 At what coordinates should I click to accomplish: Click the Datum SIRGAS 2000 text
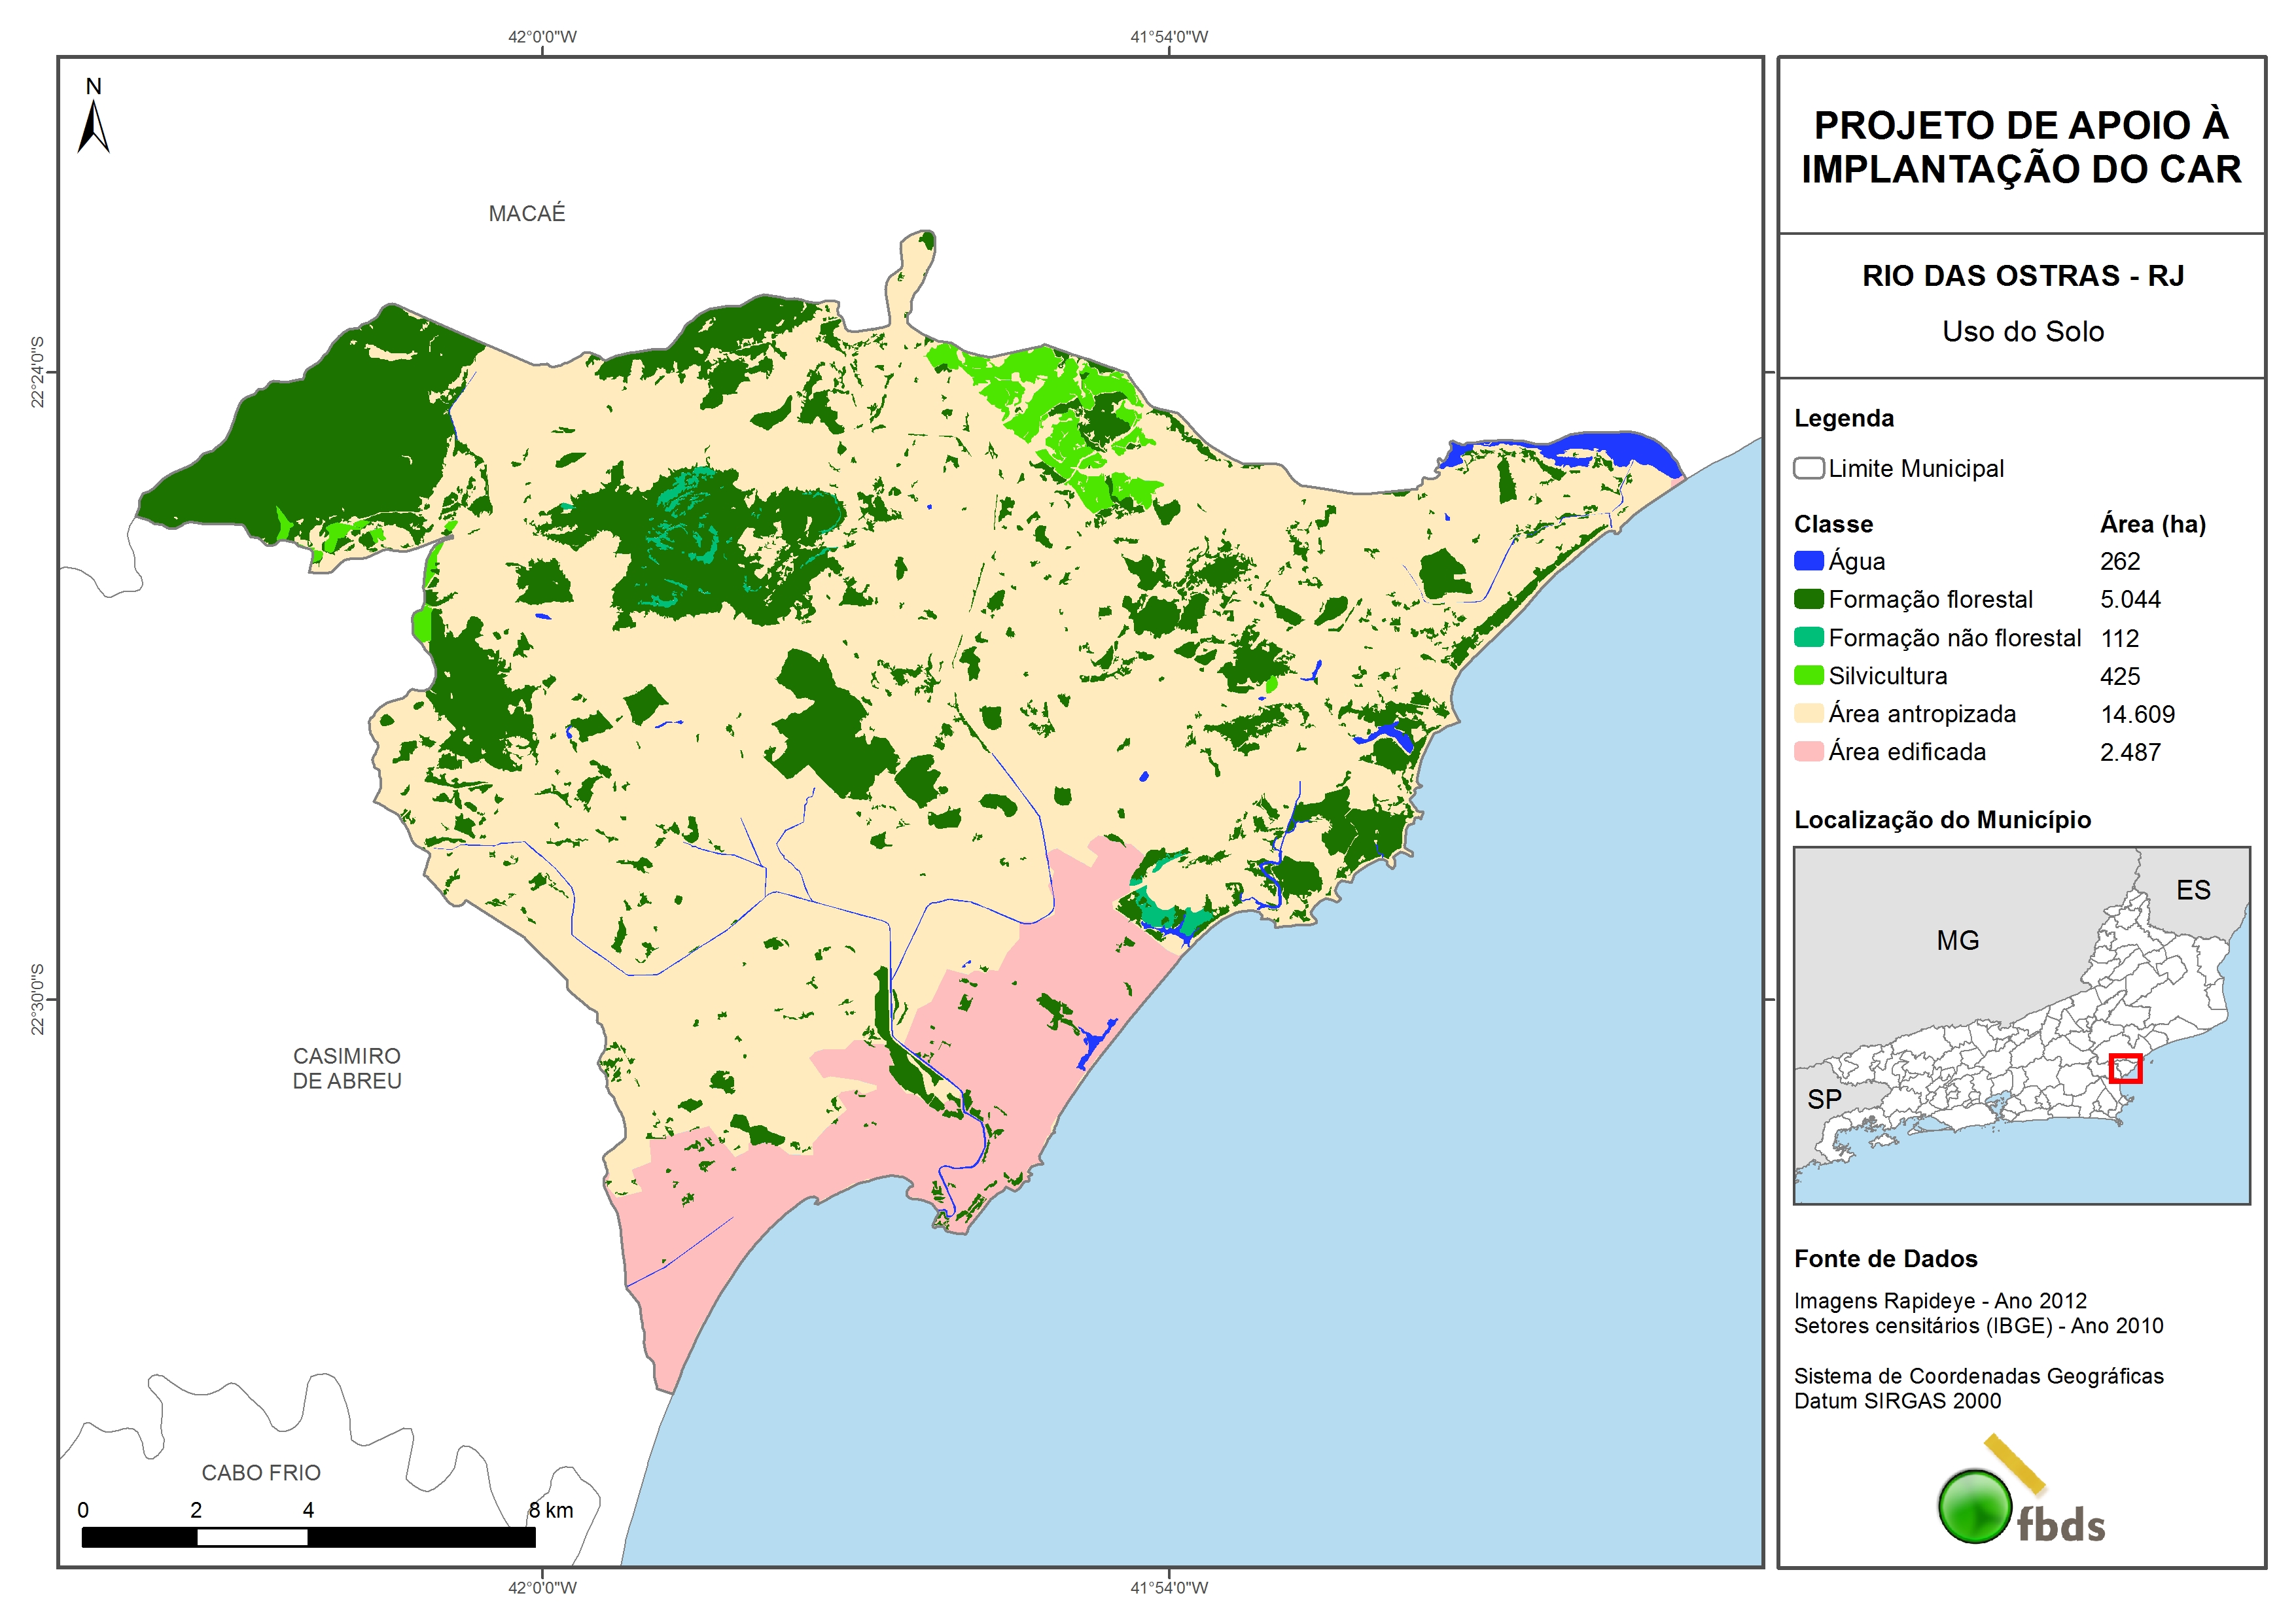(x=1897, y=1401)
